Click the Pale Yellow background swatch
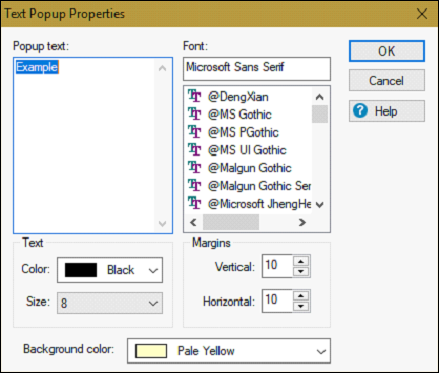Screen dimensions: 439x373 point(151,351)
